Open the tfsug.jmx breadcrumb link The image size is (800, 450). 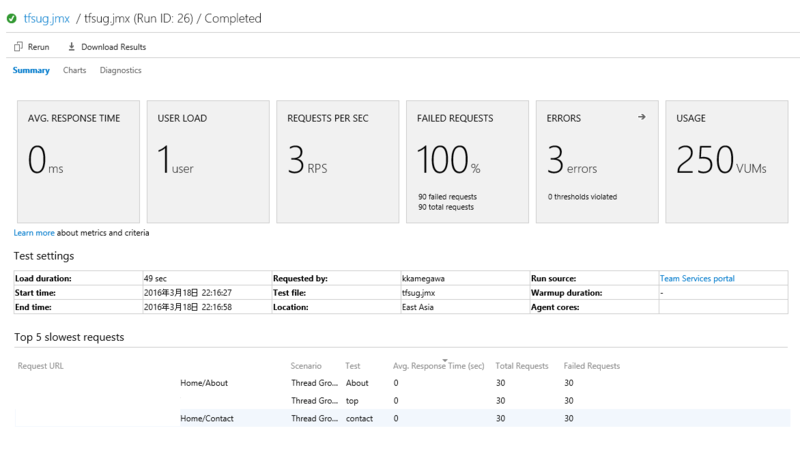pyautogui.click(x=47, y=19)
